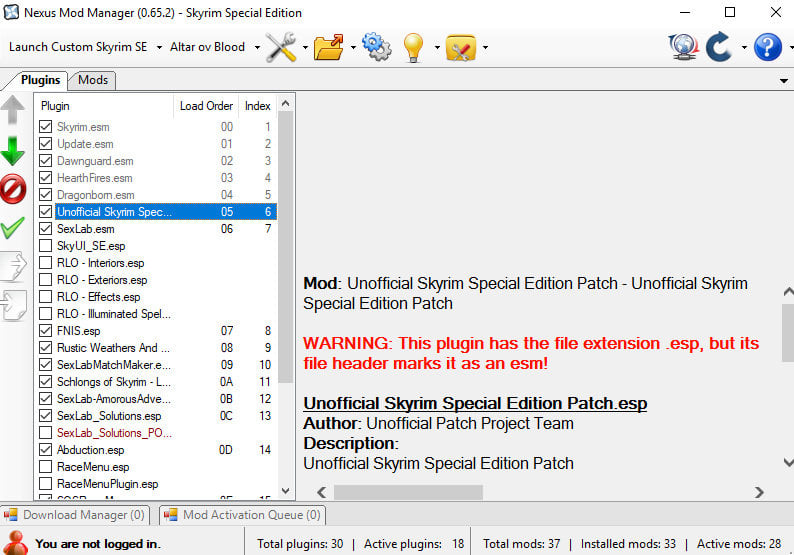Expand the tools icon dropdown arrow
Image resolution: width=794 pixels, height=555 pixels.
tap(305, 48)
